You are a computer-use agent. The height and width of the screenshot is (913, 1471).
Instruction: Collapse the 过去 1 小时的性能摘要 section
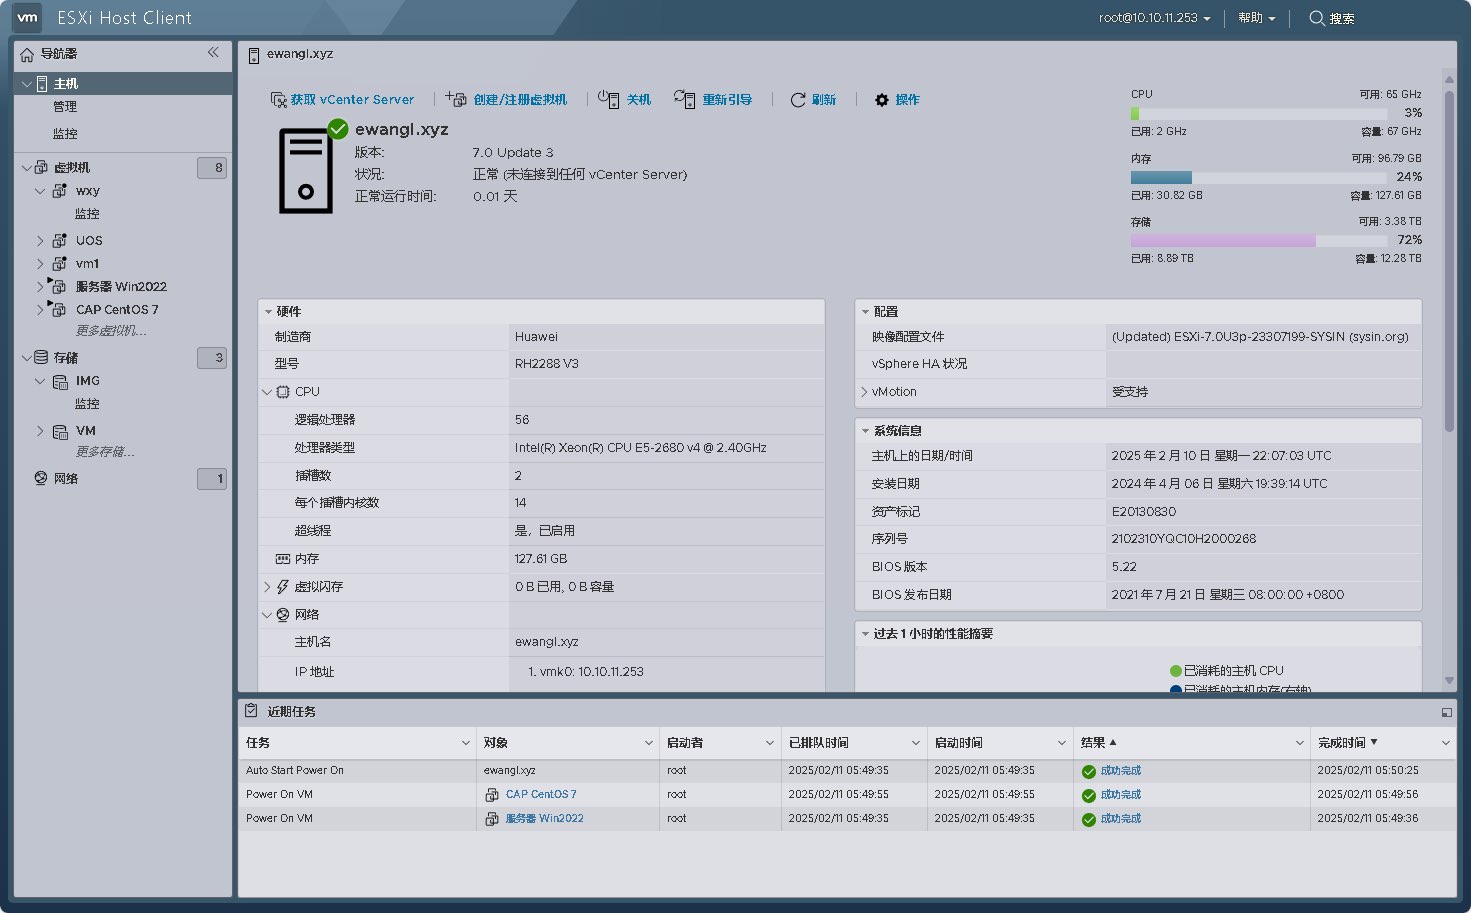(865, 634)
